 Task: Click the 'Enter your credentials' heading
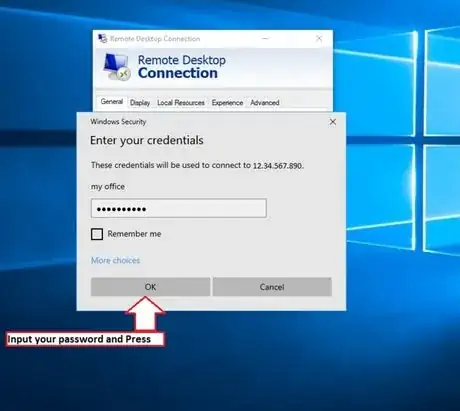click(147, 140)
